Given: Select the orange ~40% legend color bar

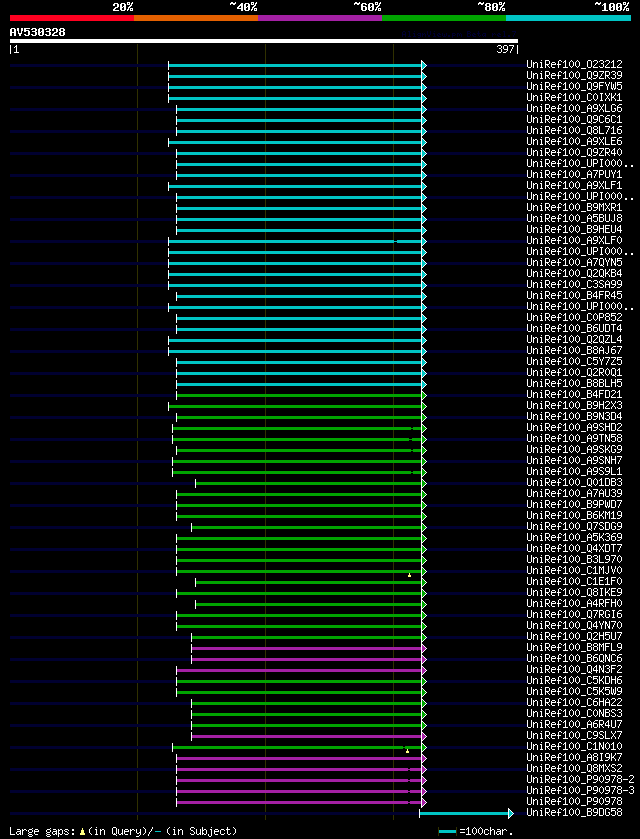Looking at the screenshot, I should tap(196, 18).
